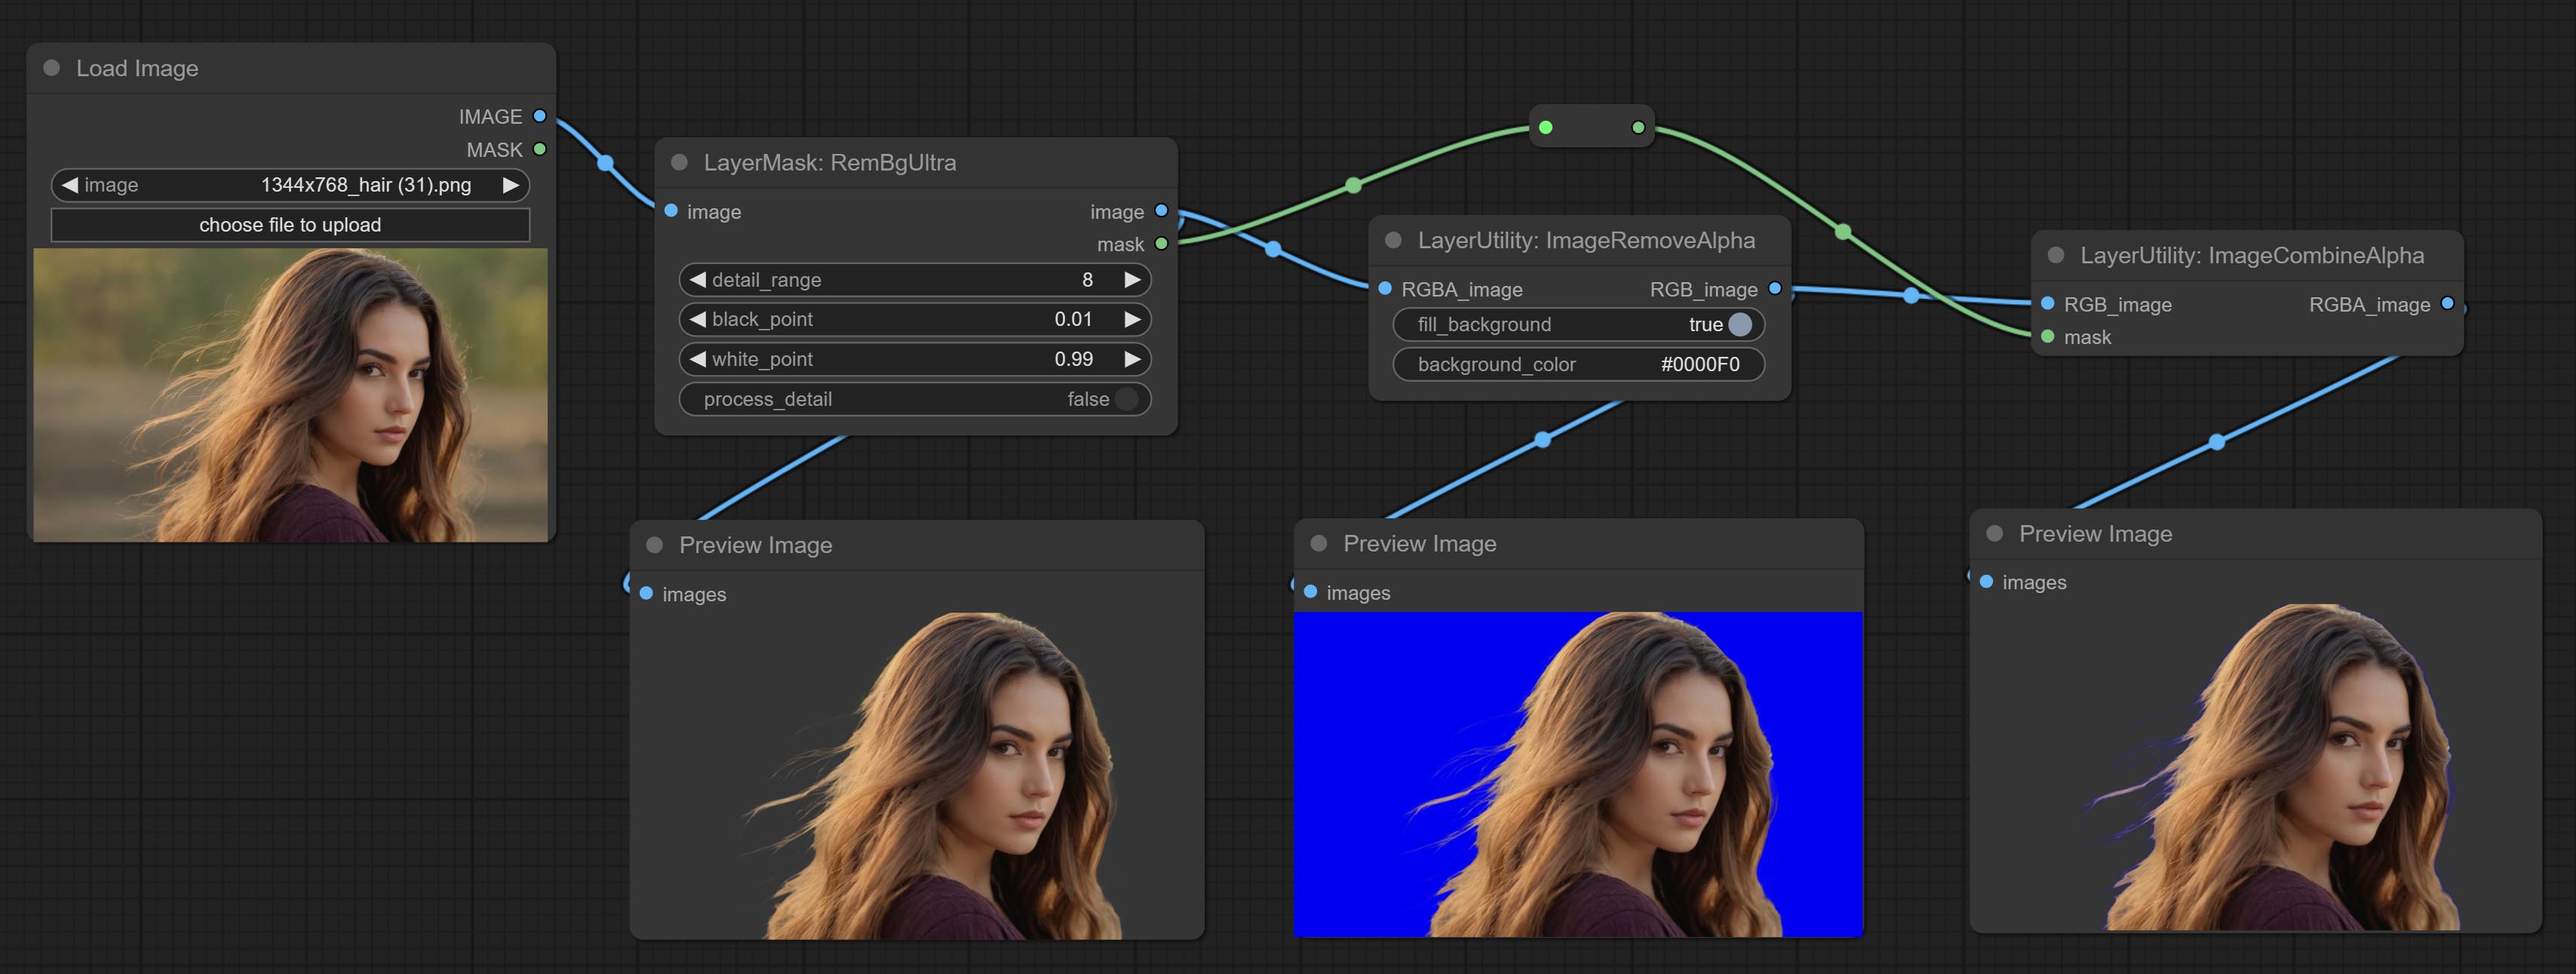
Task: Open the image filename selector 1344x768_hair
Action: 365,185
